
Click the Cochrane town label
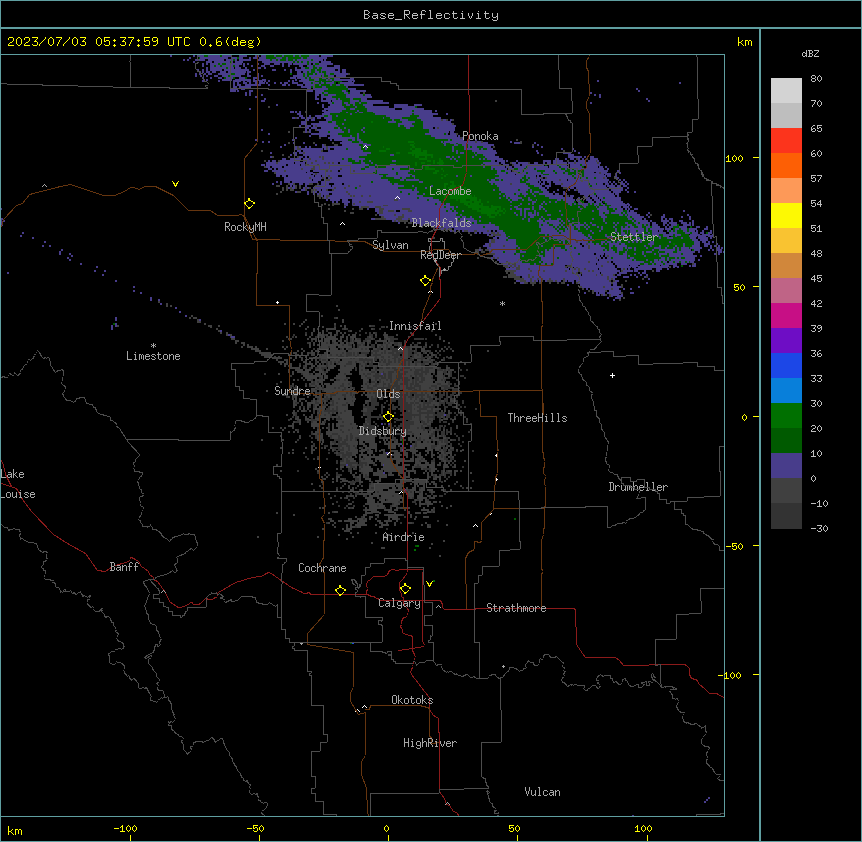322,568
